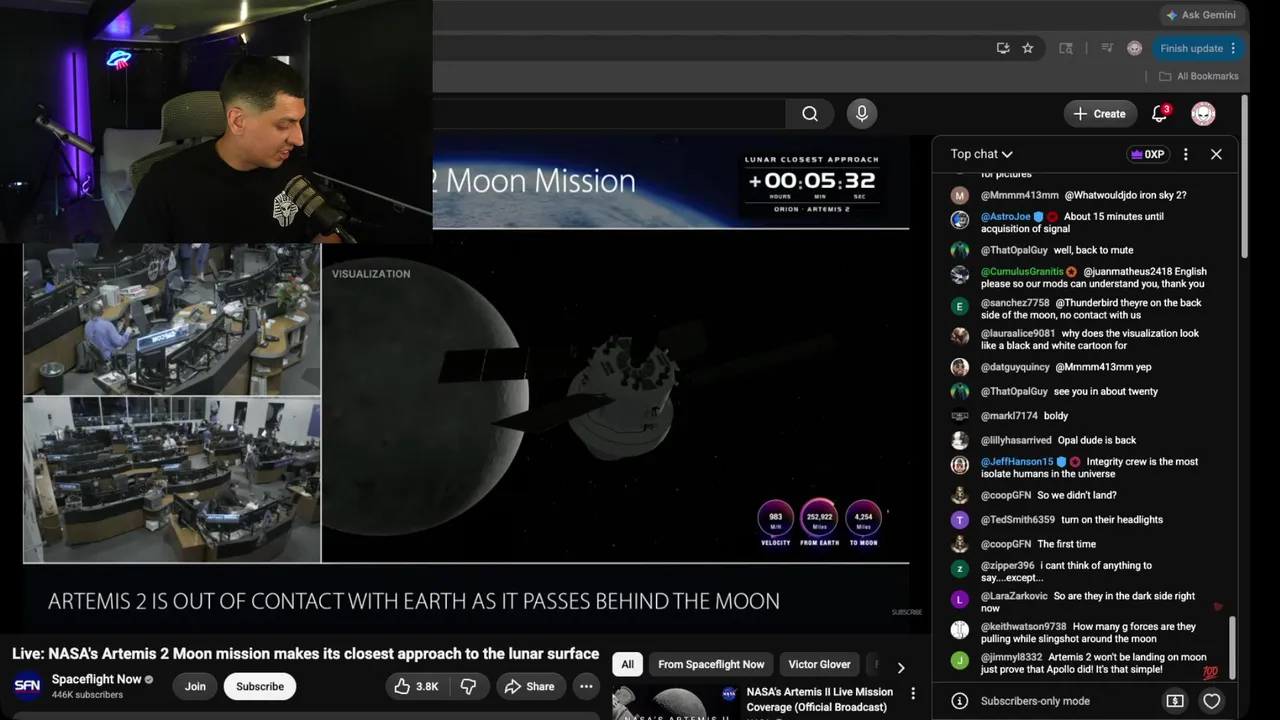Send a heart reaction in chat

pyautogui.click(x=1211, y=701)
